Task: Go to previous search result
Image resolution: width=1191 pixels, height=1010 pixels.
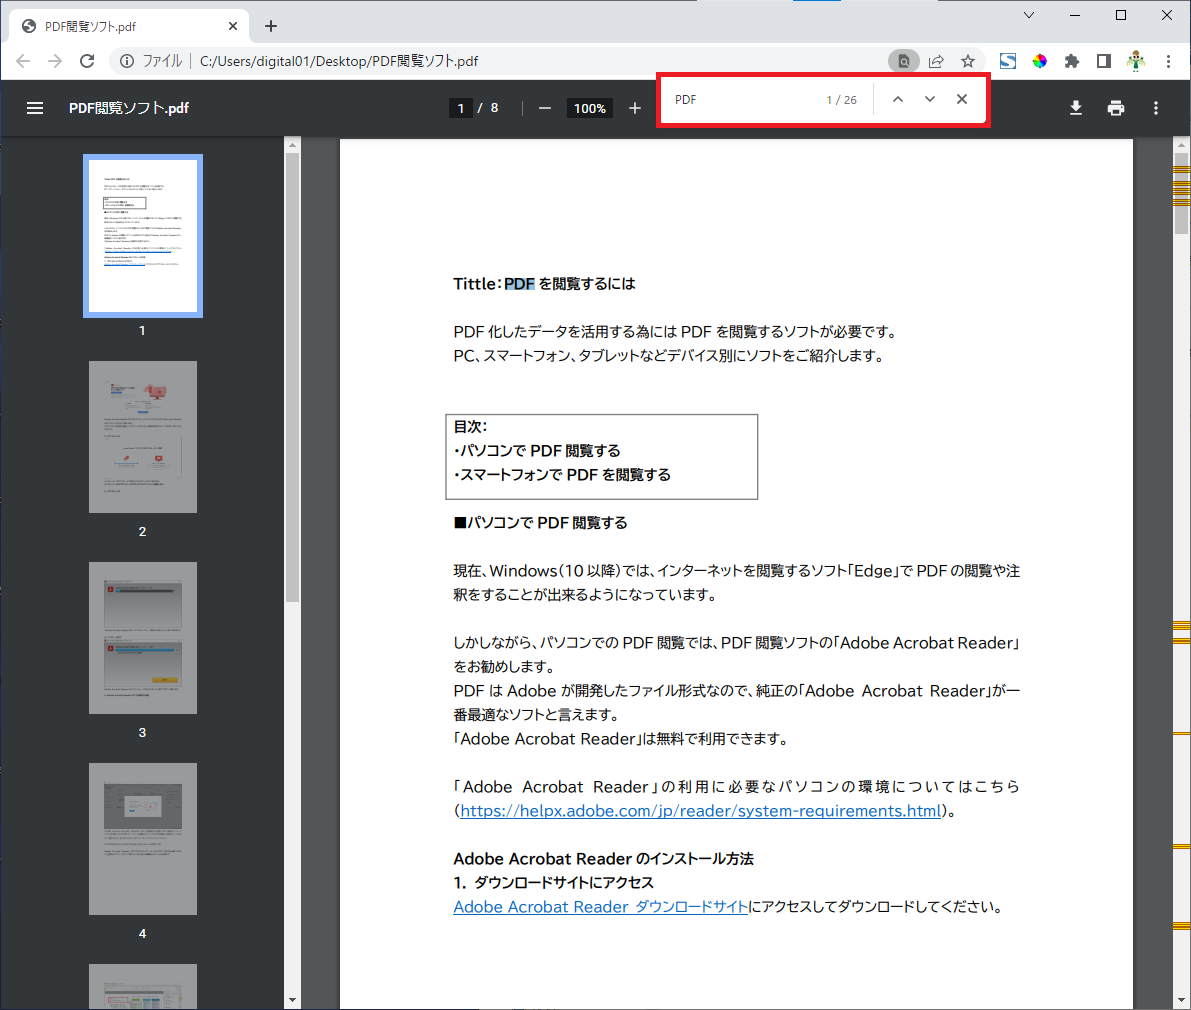Action: point(898,99)
